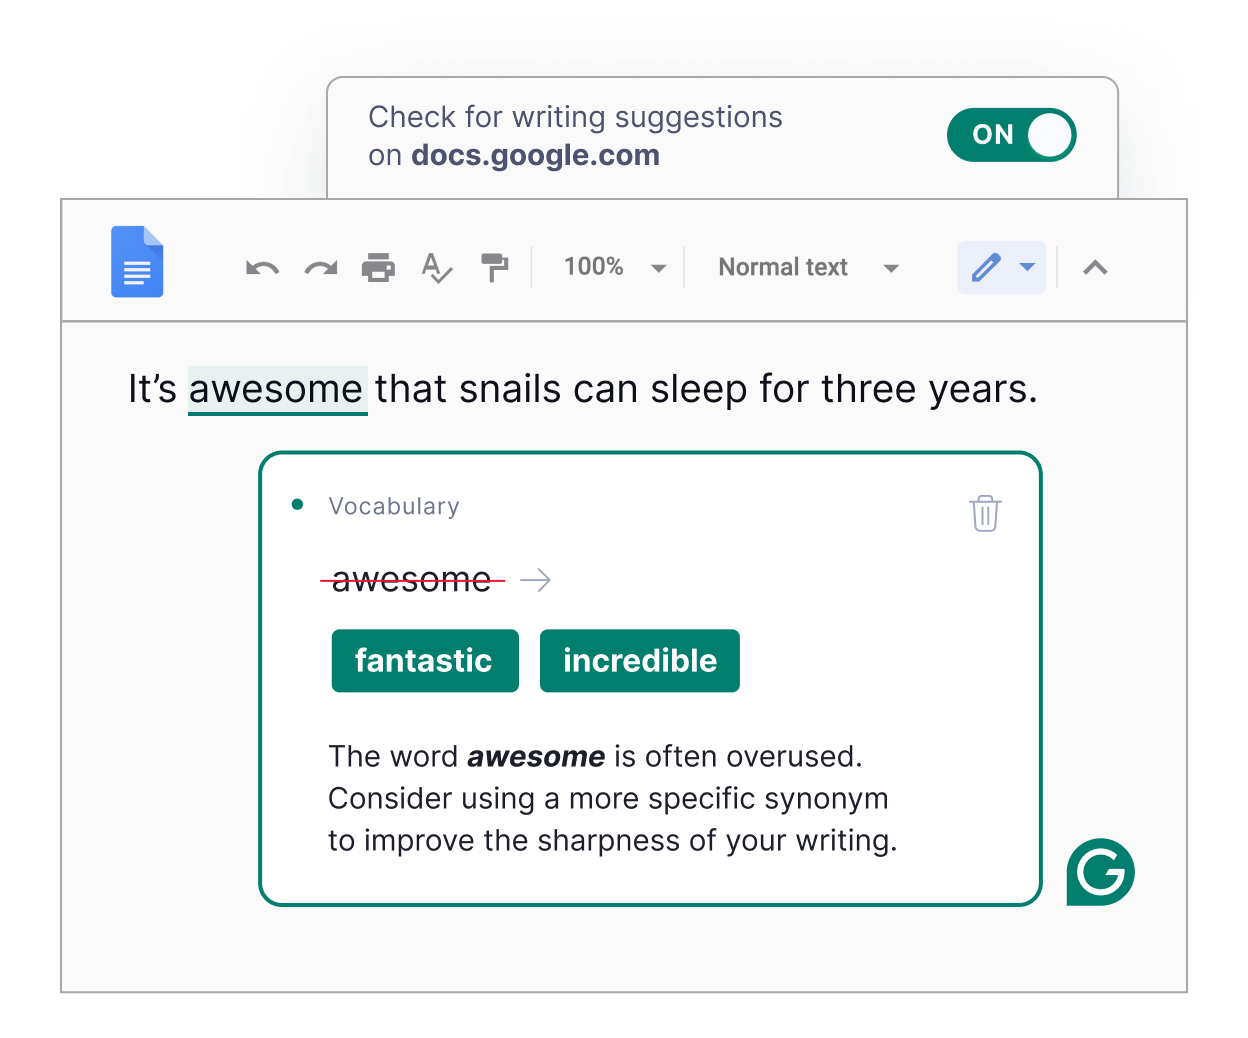
Task: Open the Normal text style dropdown
Action: click(x=809, y=267)
